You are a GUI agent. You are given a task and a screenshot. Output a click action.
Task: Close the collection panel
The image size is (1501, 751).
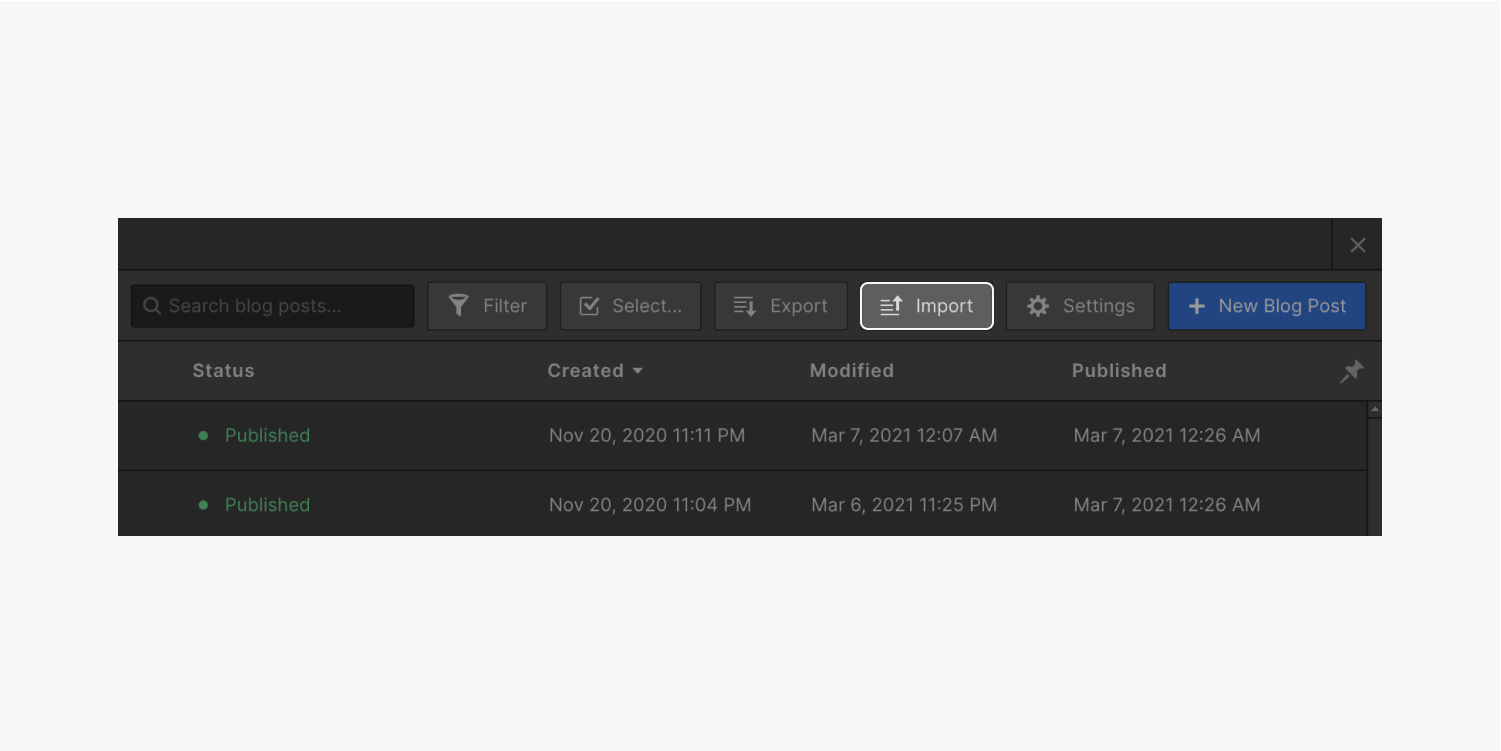point(1358,245)
